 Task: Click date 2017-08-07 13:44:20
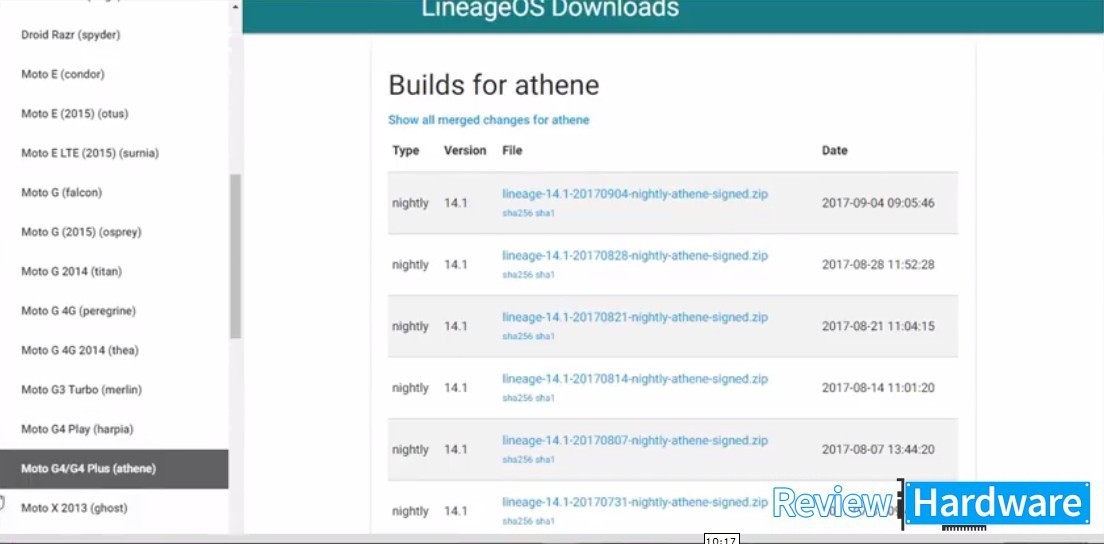point(878,450)
